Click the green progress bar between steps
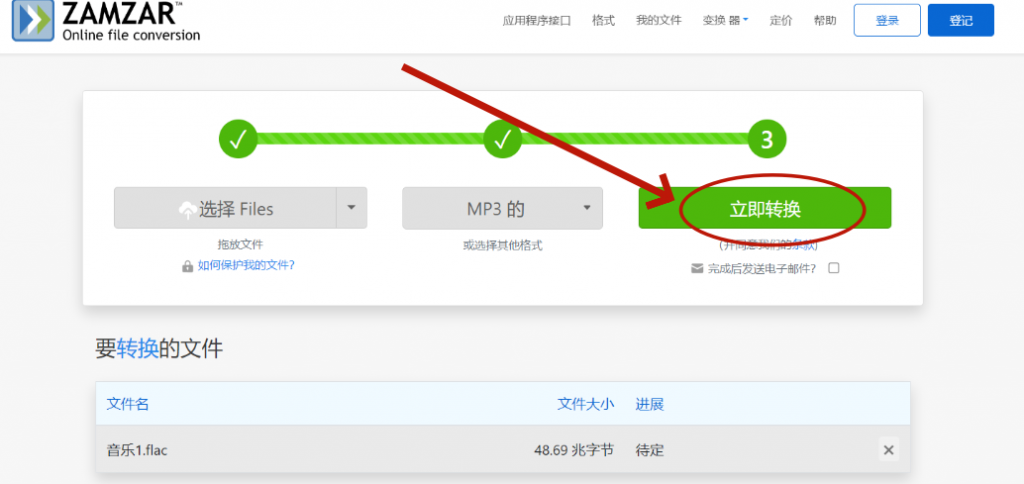This screenshot has height=484, width=1024. coord(370,140)
